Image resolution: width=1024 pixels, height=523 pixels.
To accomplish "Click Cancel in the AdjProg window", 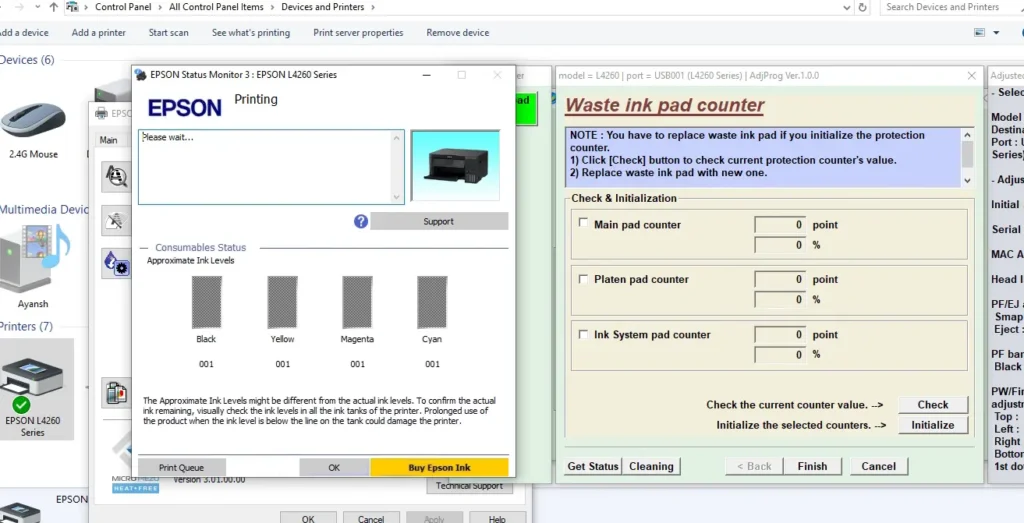I will [878, 466].
